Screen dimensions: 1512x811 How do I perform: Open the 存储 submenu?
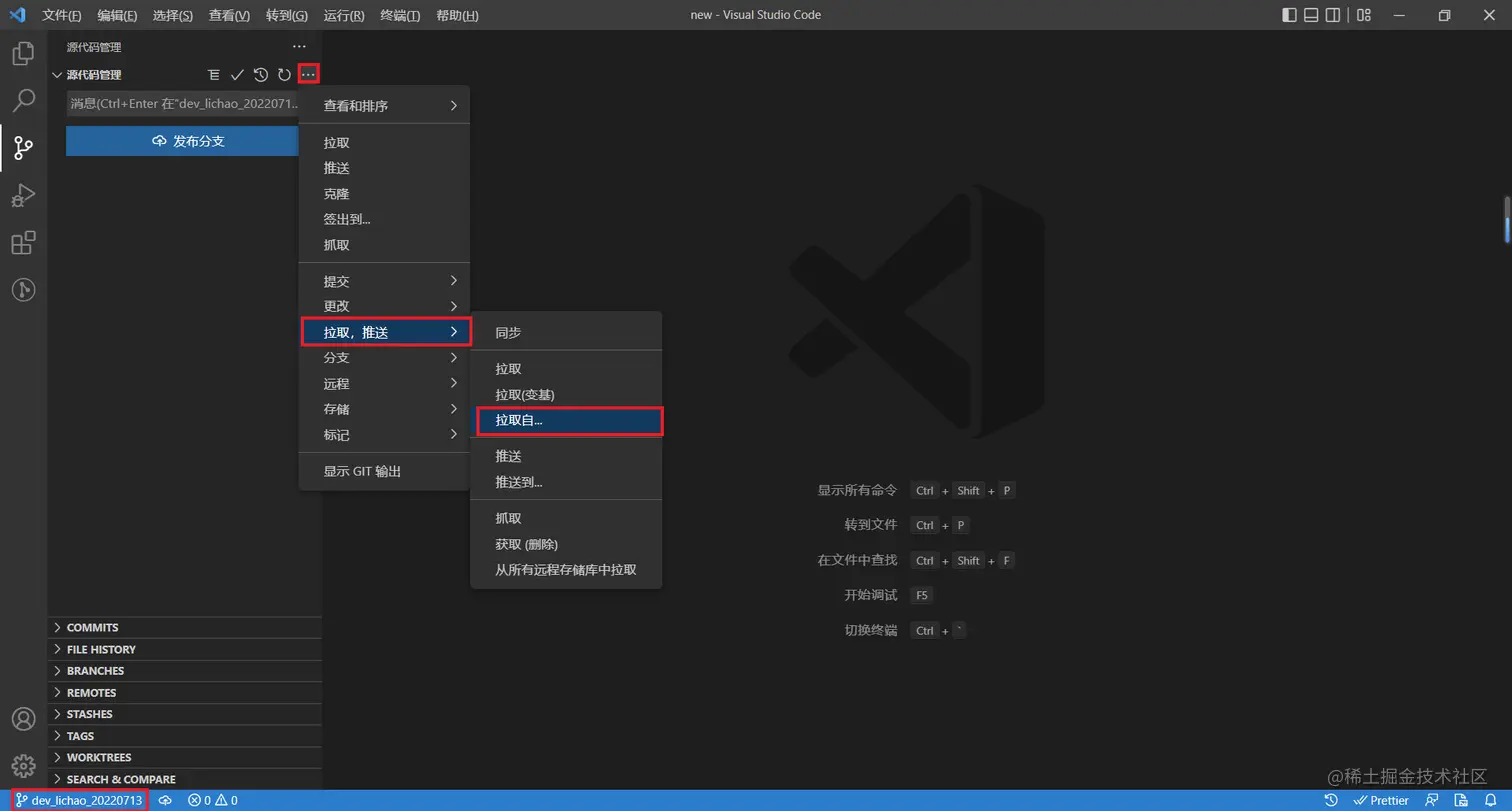click(385, 409)
